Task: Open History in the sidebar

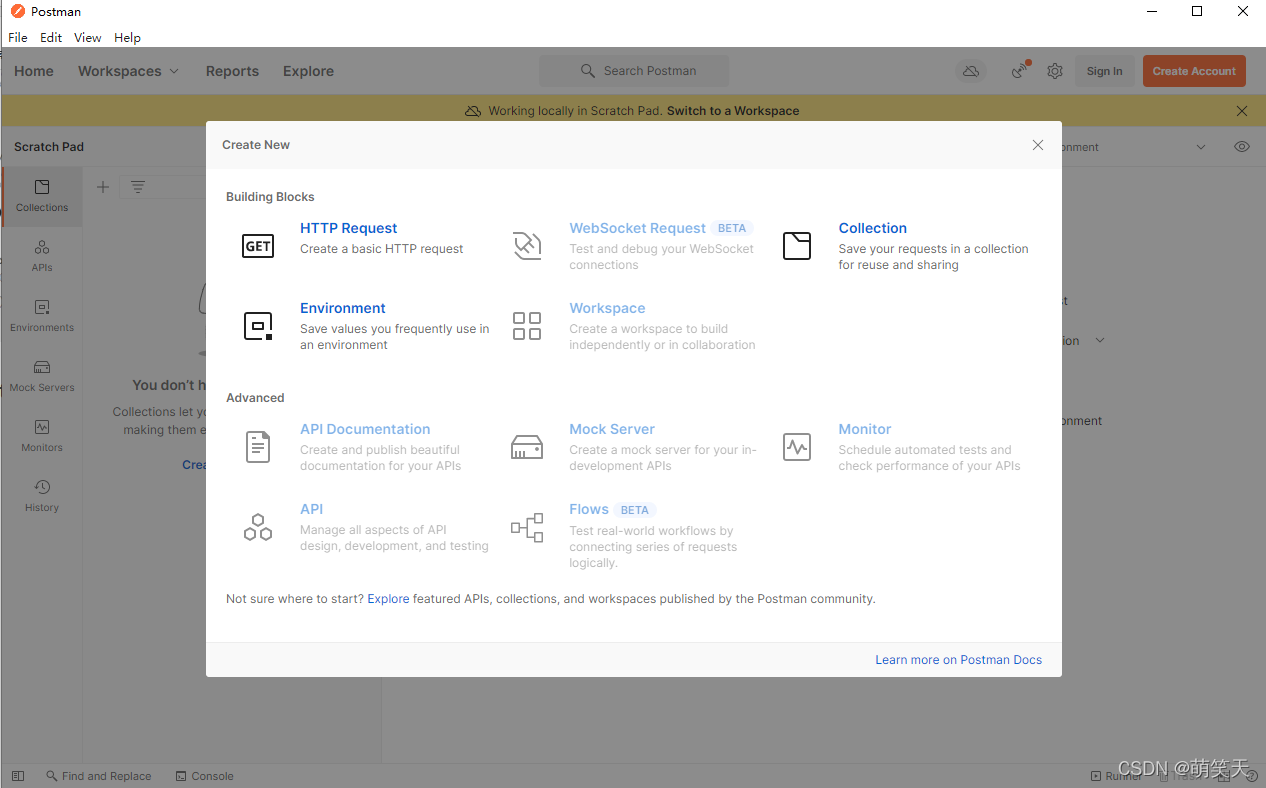Action: 42,496
